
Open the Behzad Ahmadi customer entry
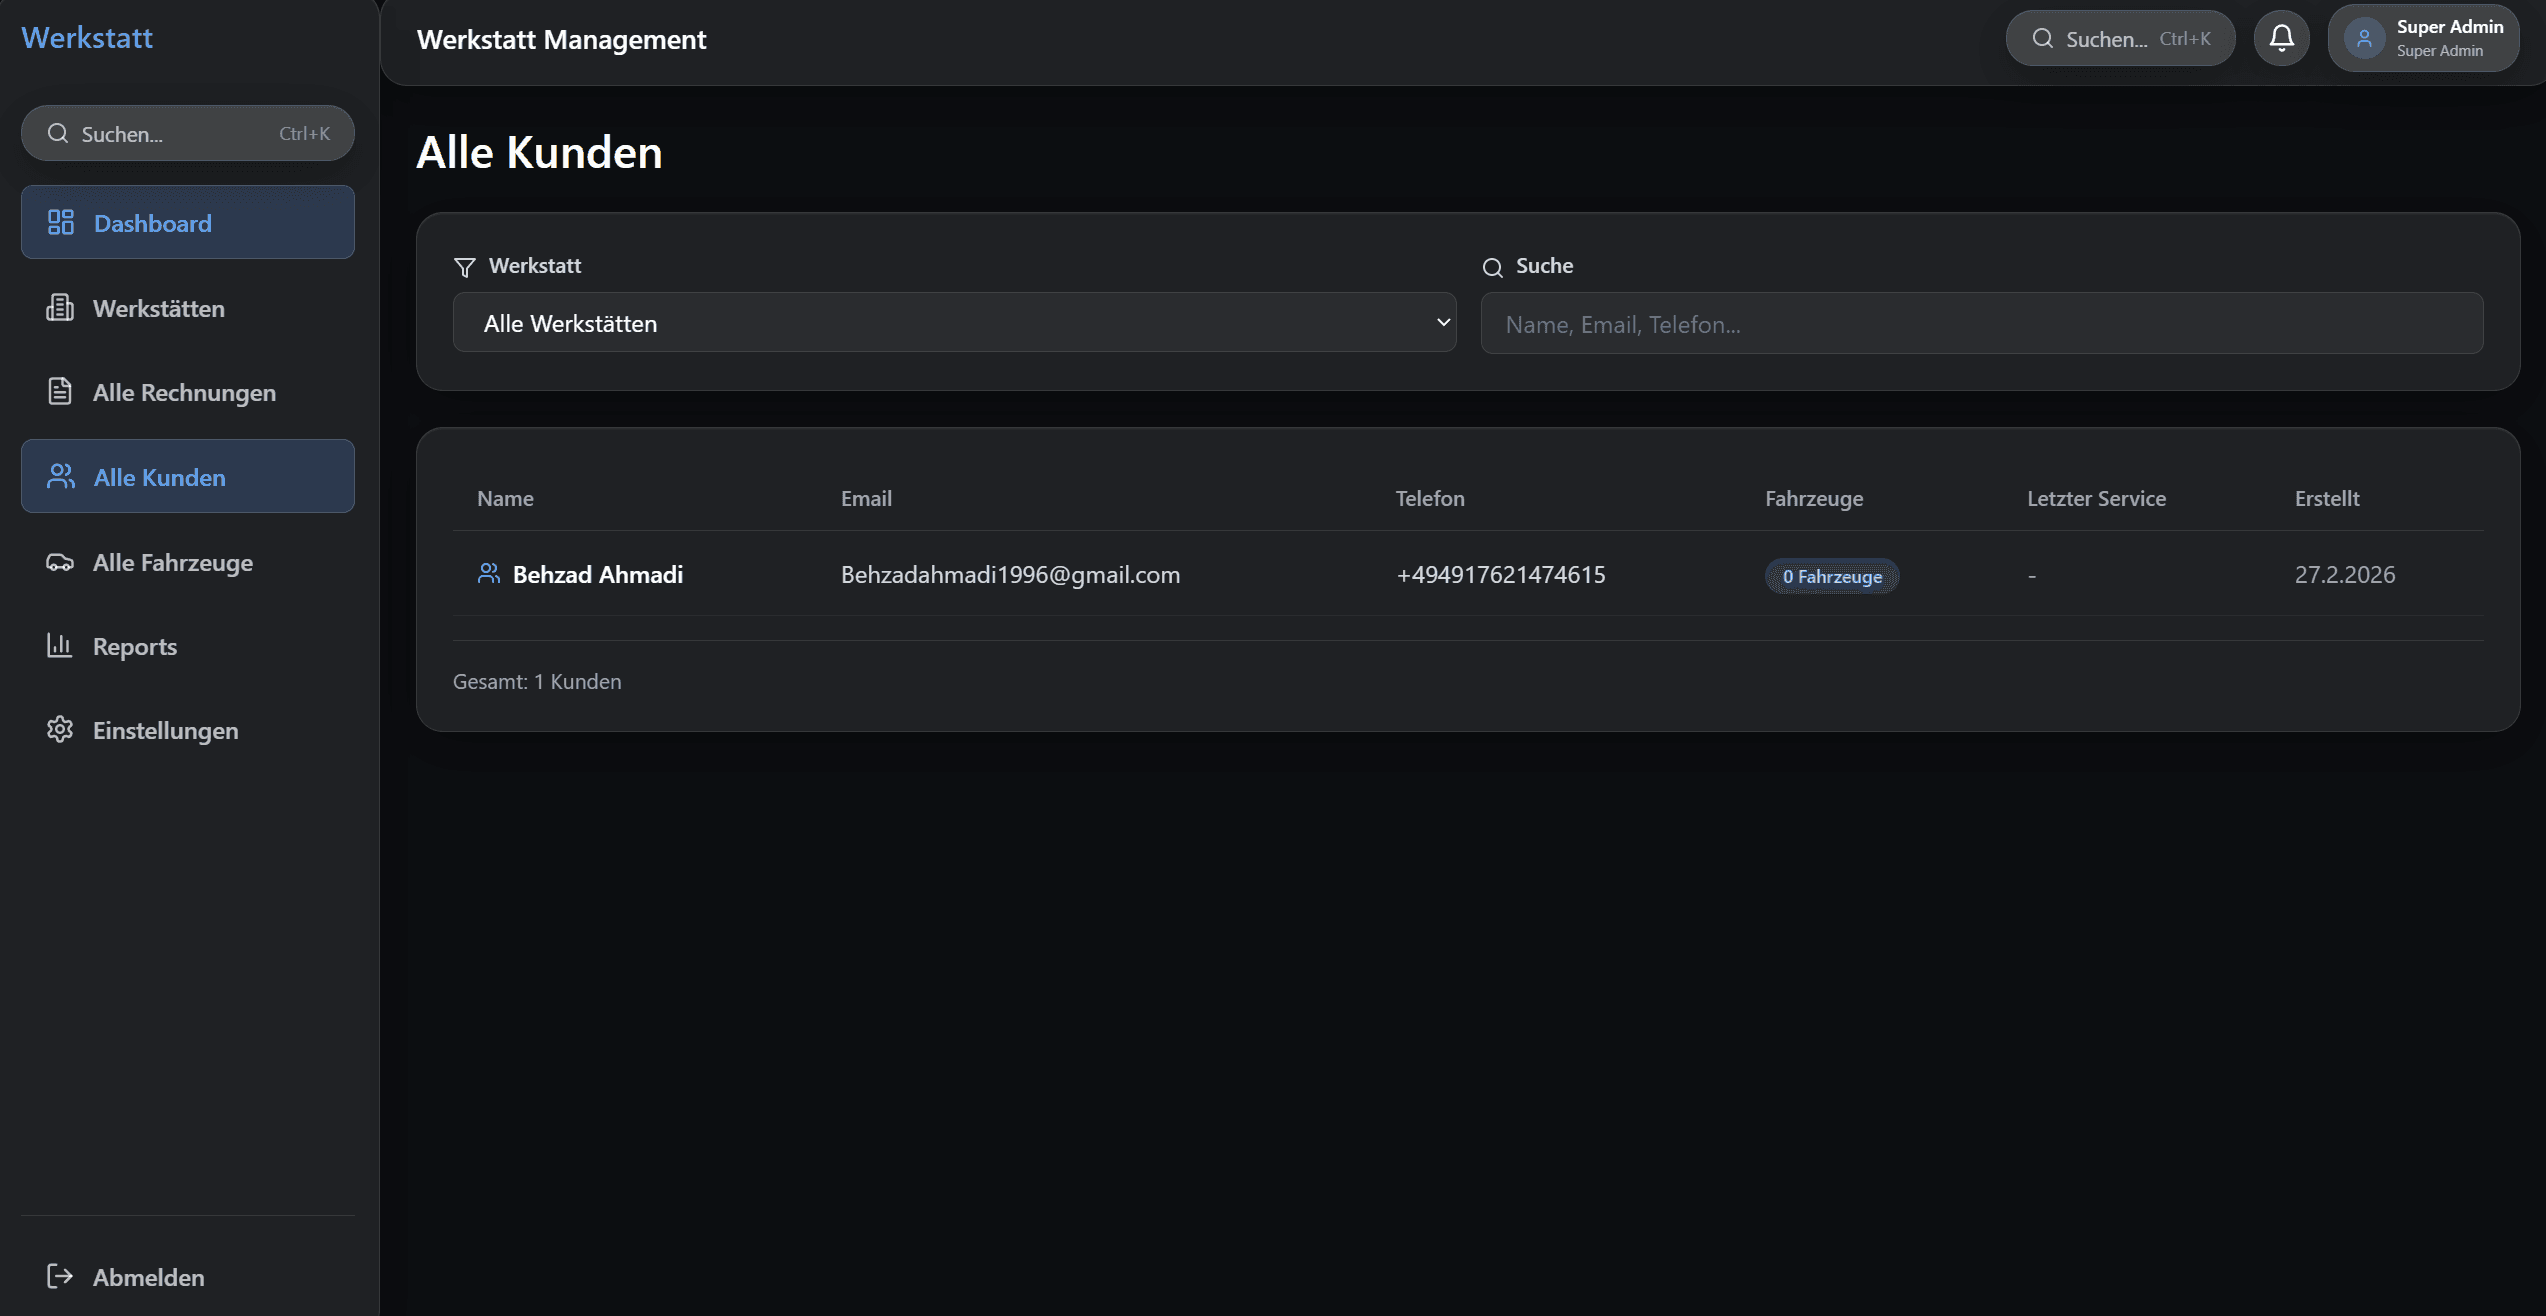click(x=598, y=575)
